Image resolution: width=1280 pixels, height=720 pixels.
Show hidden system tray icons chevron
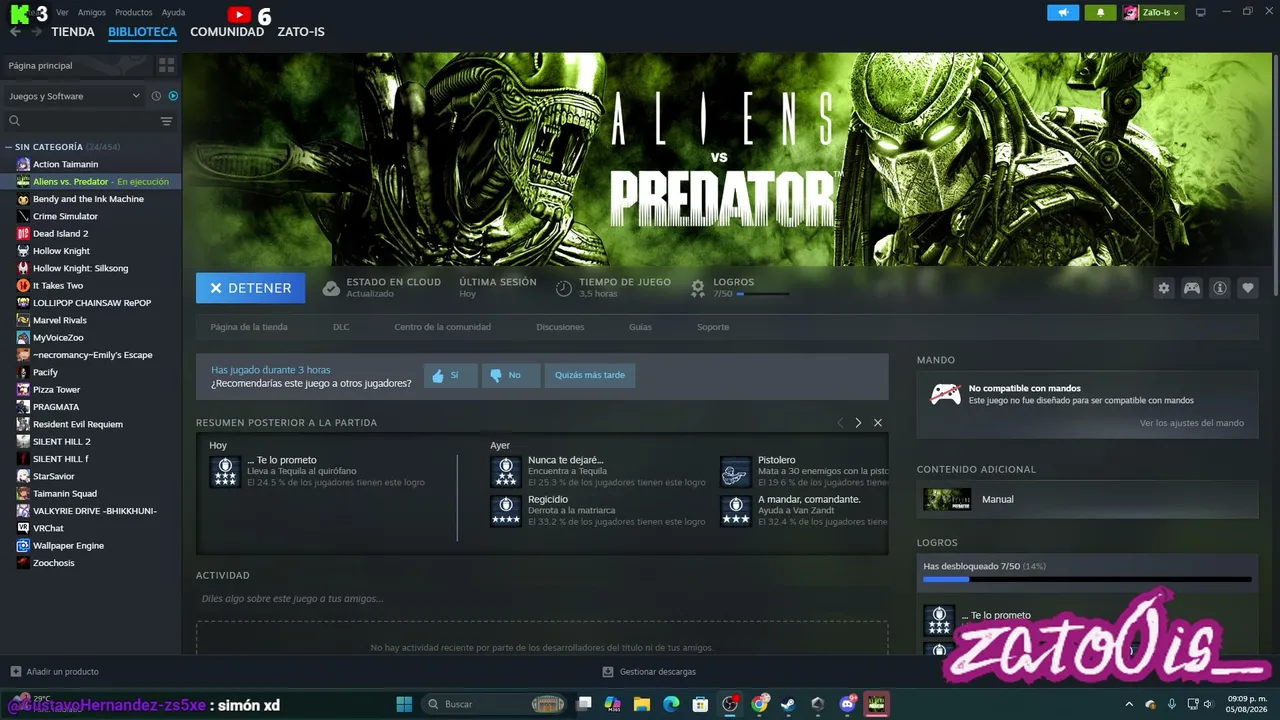pos(1129,704)
